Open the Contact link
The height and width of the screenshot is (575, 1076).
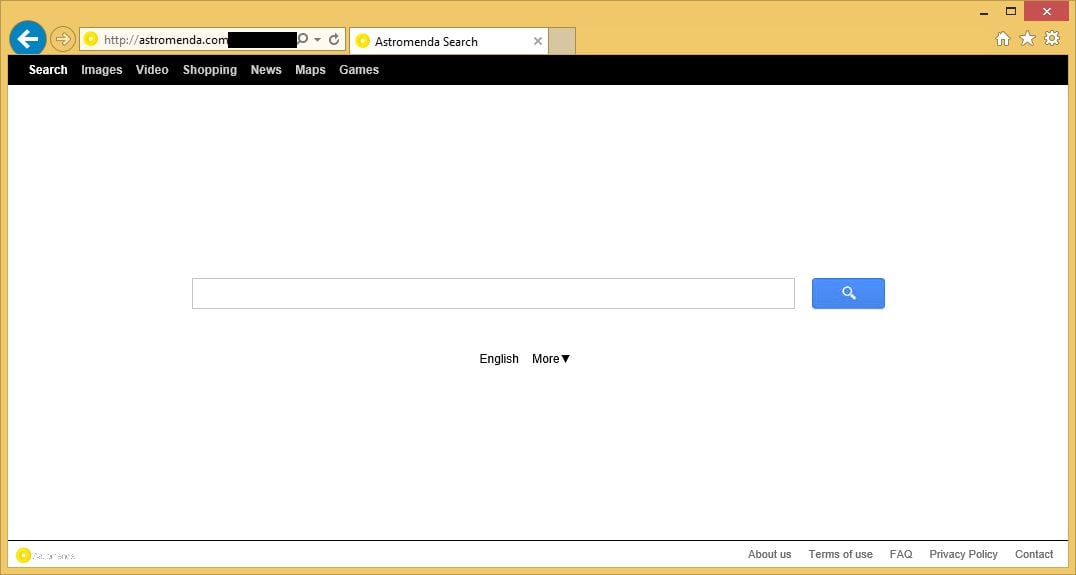pyautogui.click(x=1034, y=554)
